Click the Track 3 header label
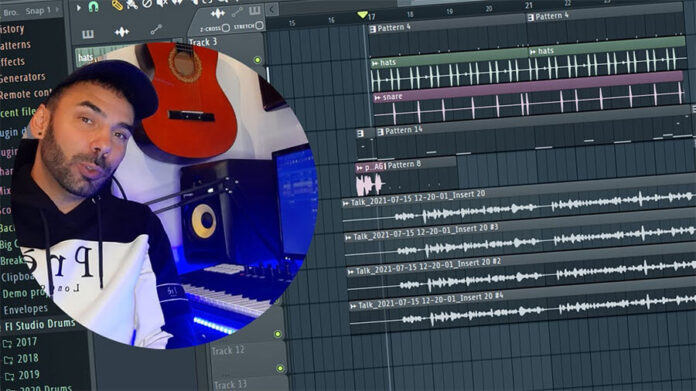The width and height of the screenshot is (696, 391). [203, 42]
